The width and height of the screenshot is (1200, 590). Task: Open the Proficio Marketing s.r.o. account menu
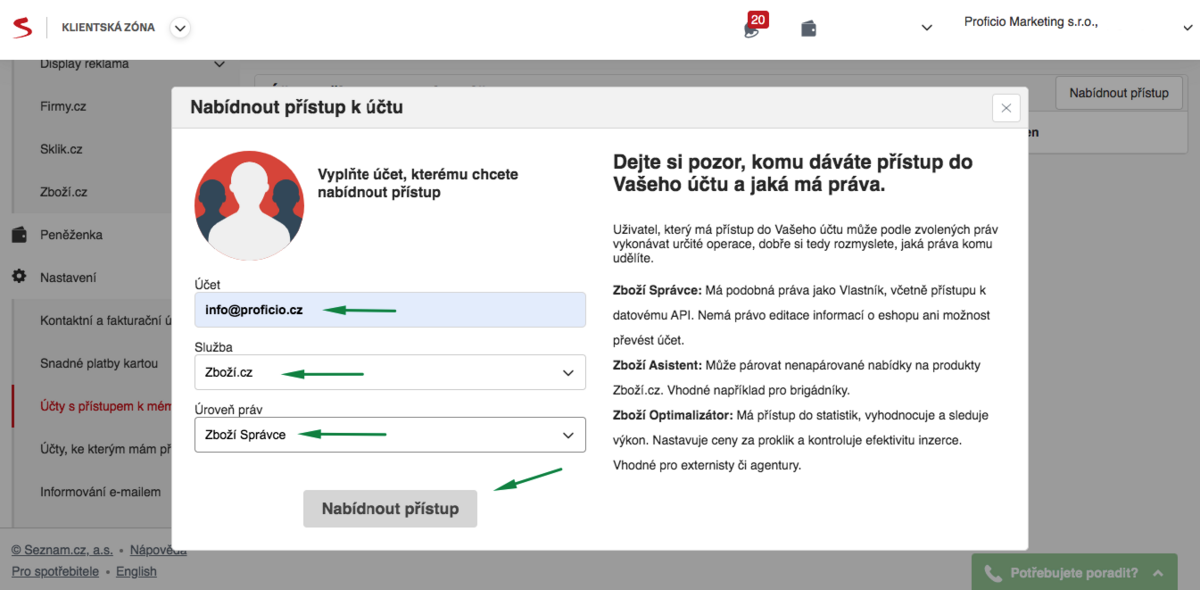[x=1031, y=21]
